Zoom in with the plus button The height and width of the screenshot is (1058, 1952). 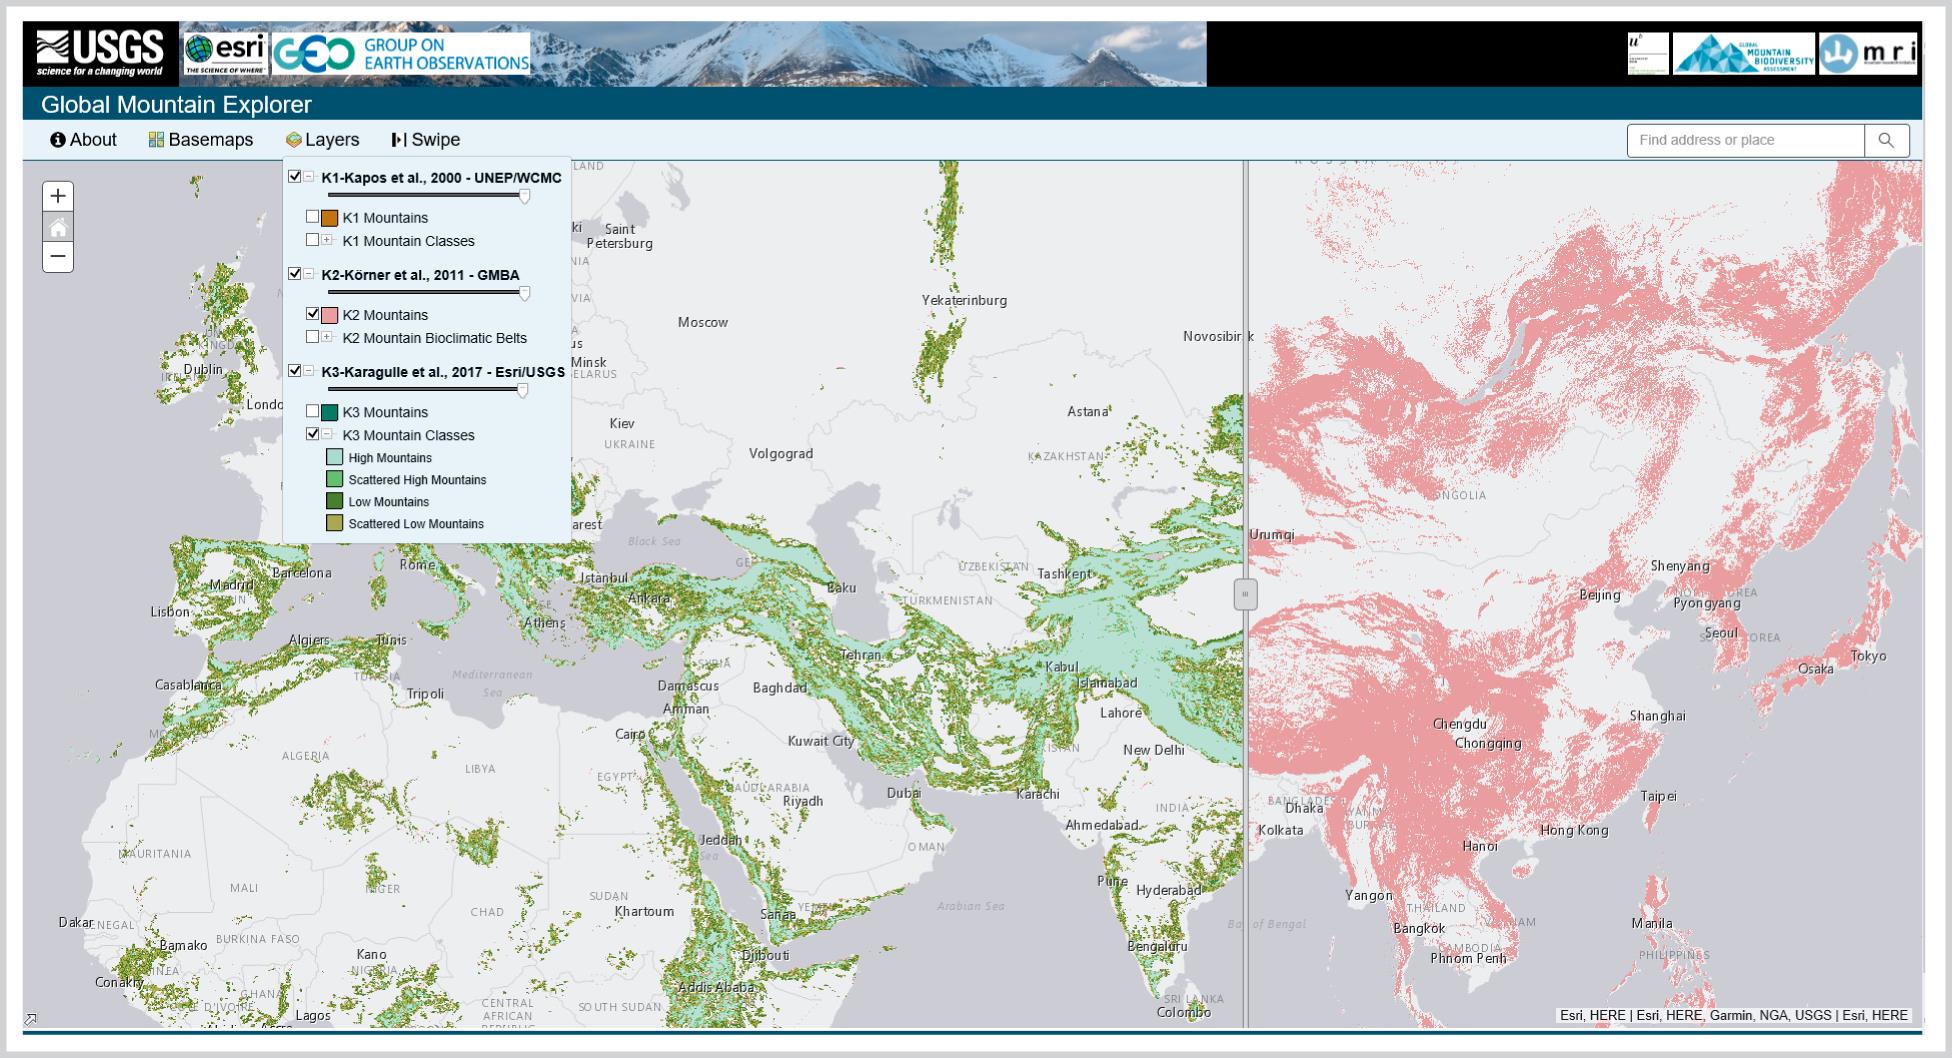[x=58, y=196]
